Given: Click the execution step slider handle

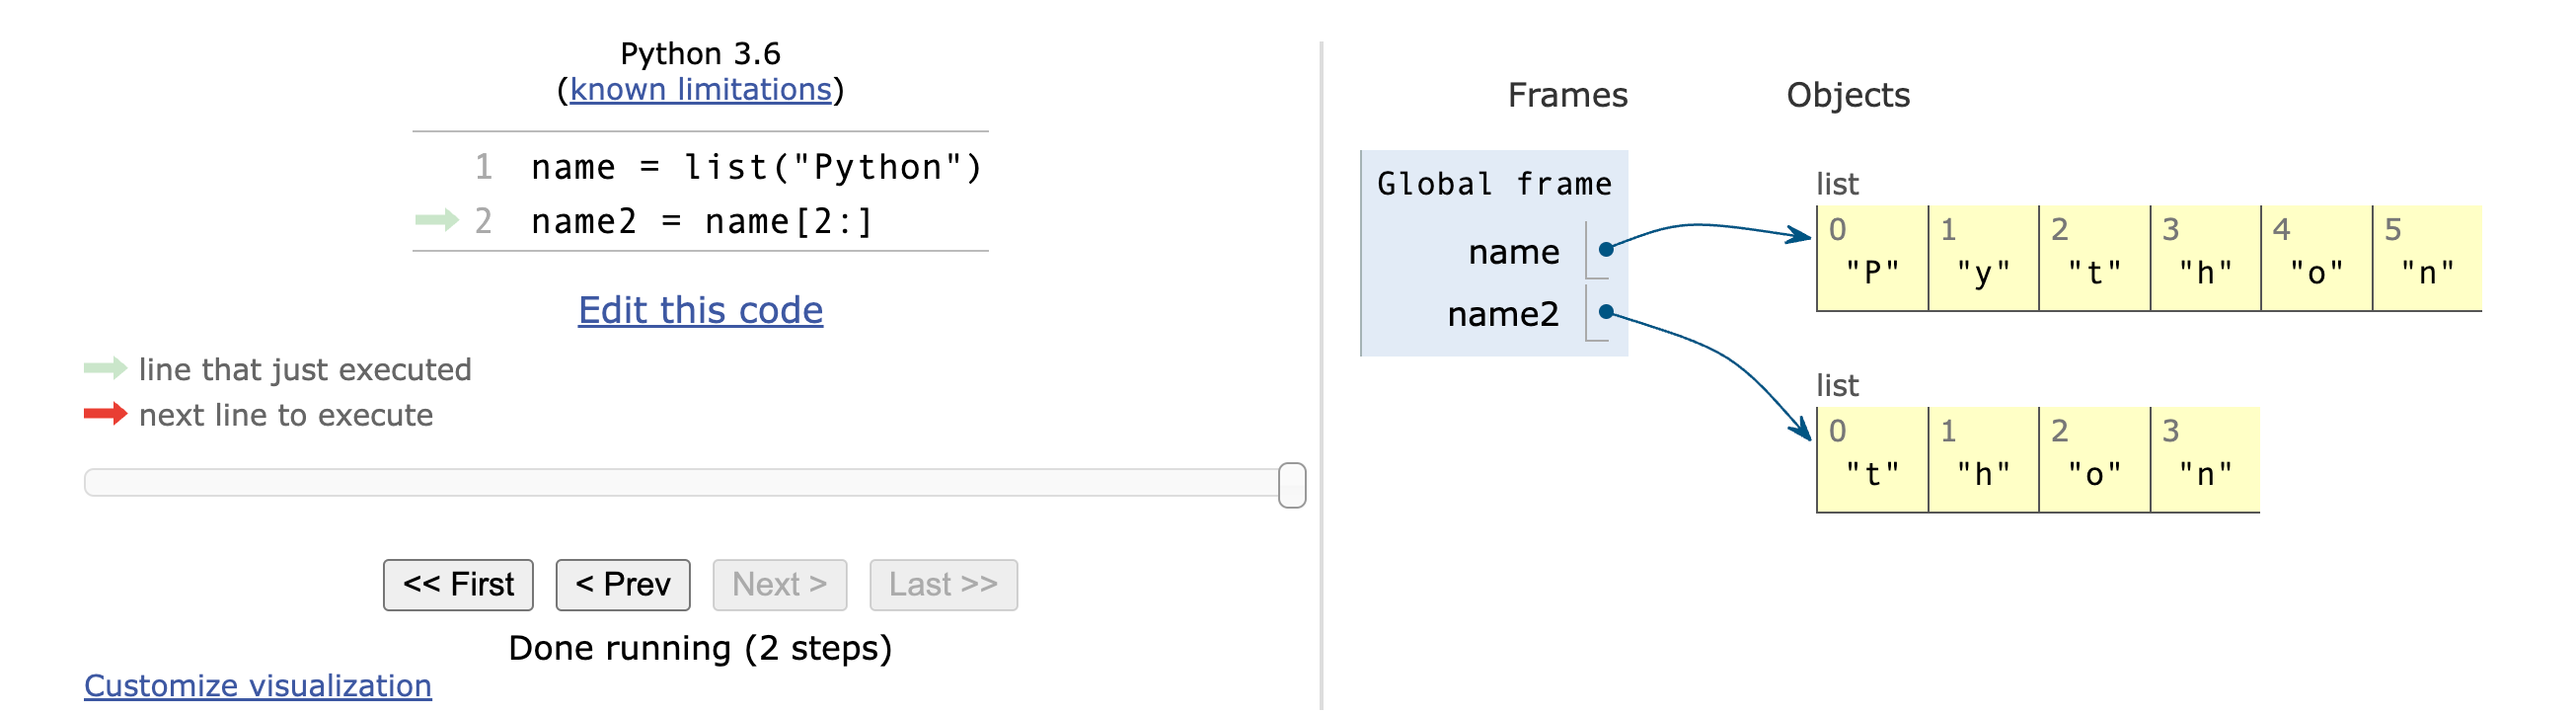Looking at the screenshot, I should click(1292, 485).
